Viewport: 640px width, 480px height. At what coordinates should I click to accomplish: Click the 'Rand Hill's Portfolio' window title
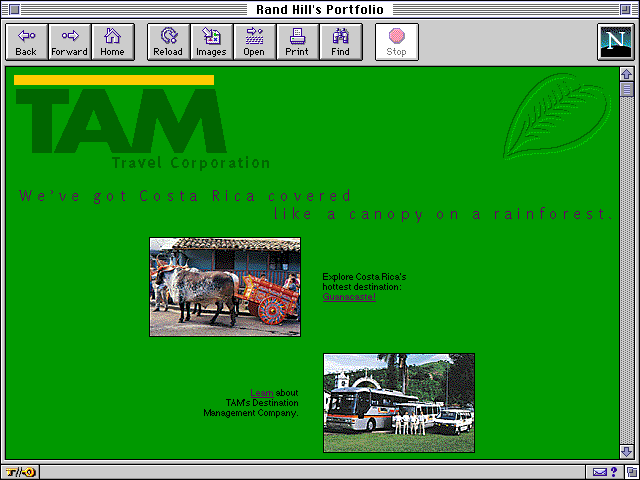pos(320,9)
